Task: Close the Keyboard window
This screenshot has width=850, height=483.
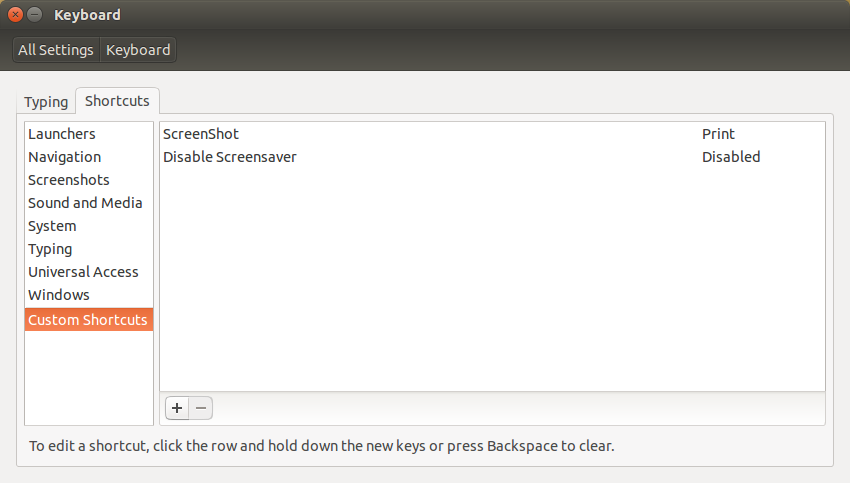Action: pyautogui.click(x=15, y=15)
